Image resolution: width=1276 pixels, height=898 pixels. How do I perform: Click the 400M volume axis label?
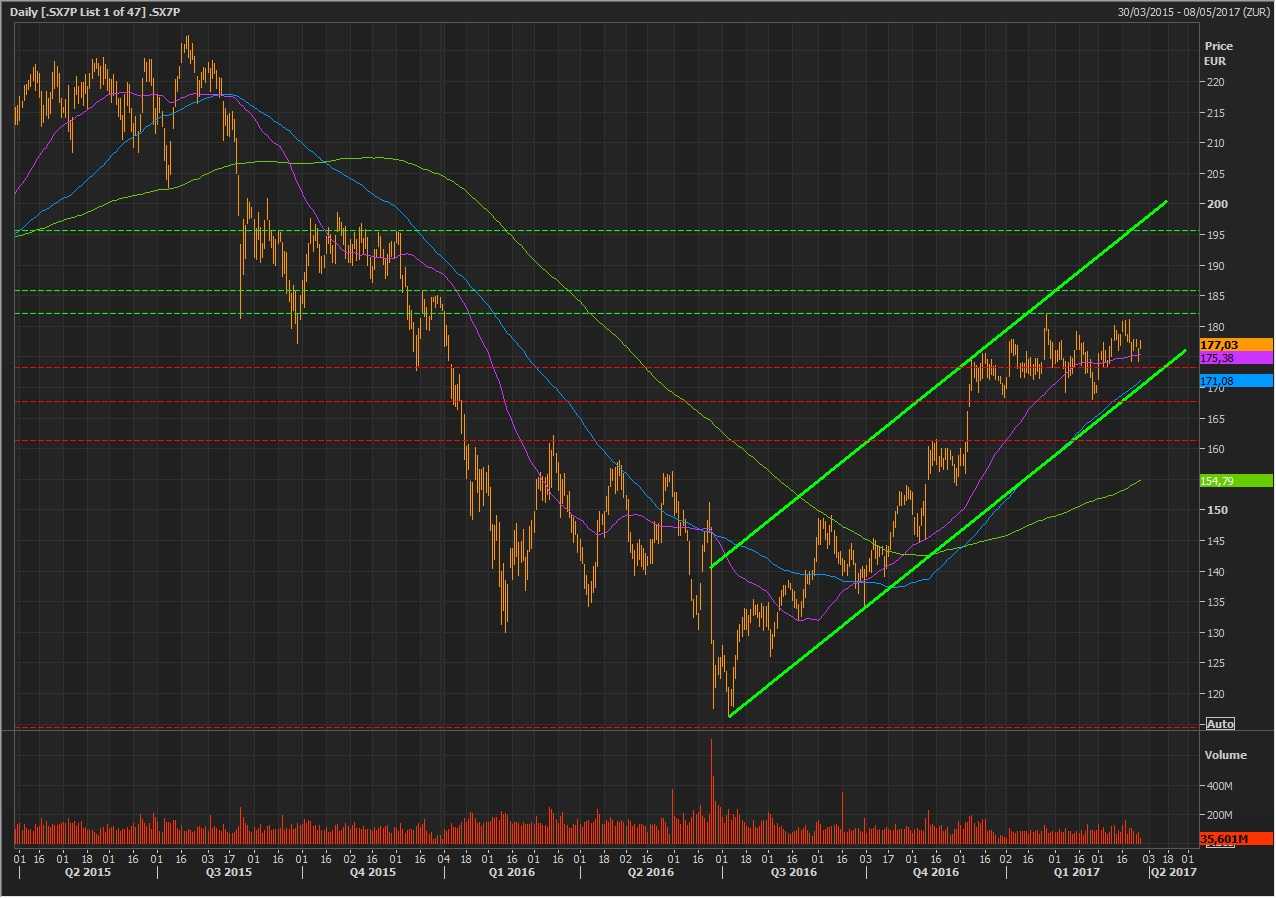pyautogui.click(x=1218, y=787)
